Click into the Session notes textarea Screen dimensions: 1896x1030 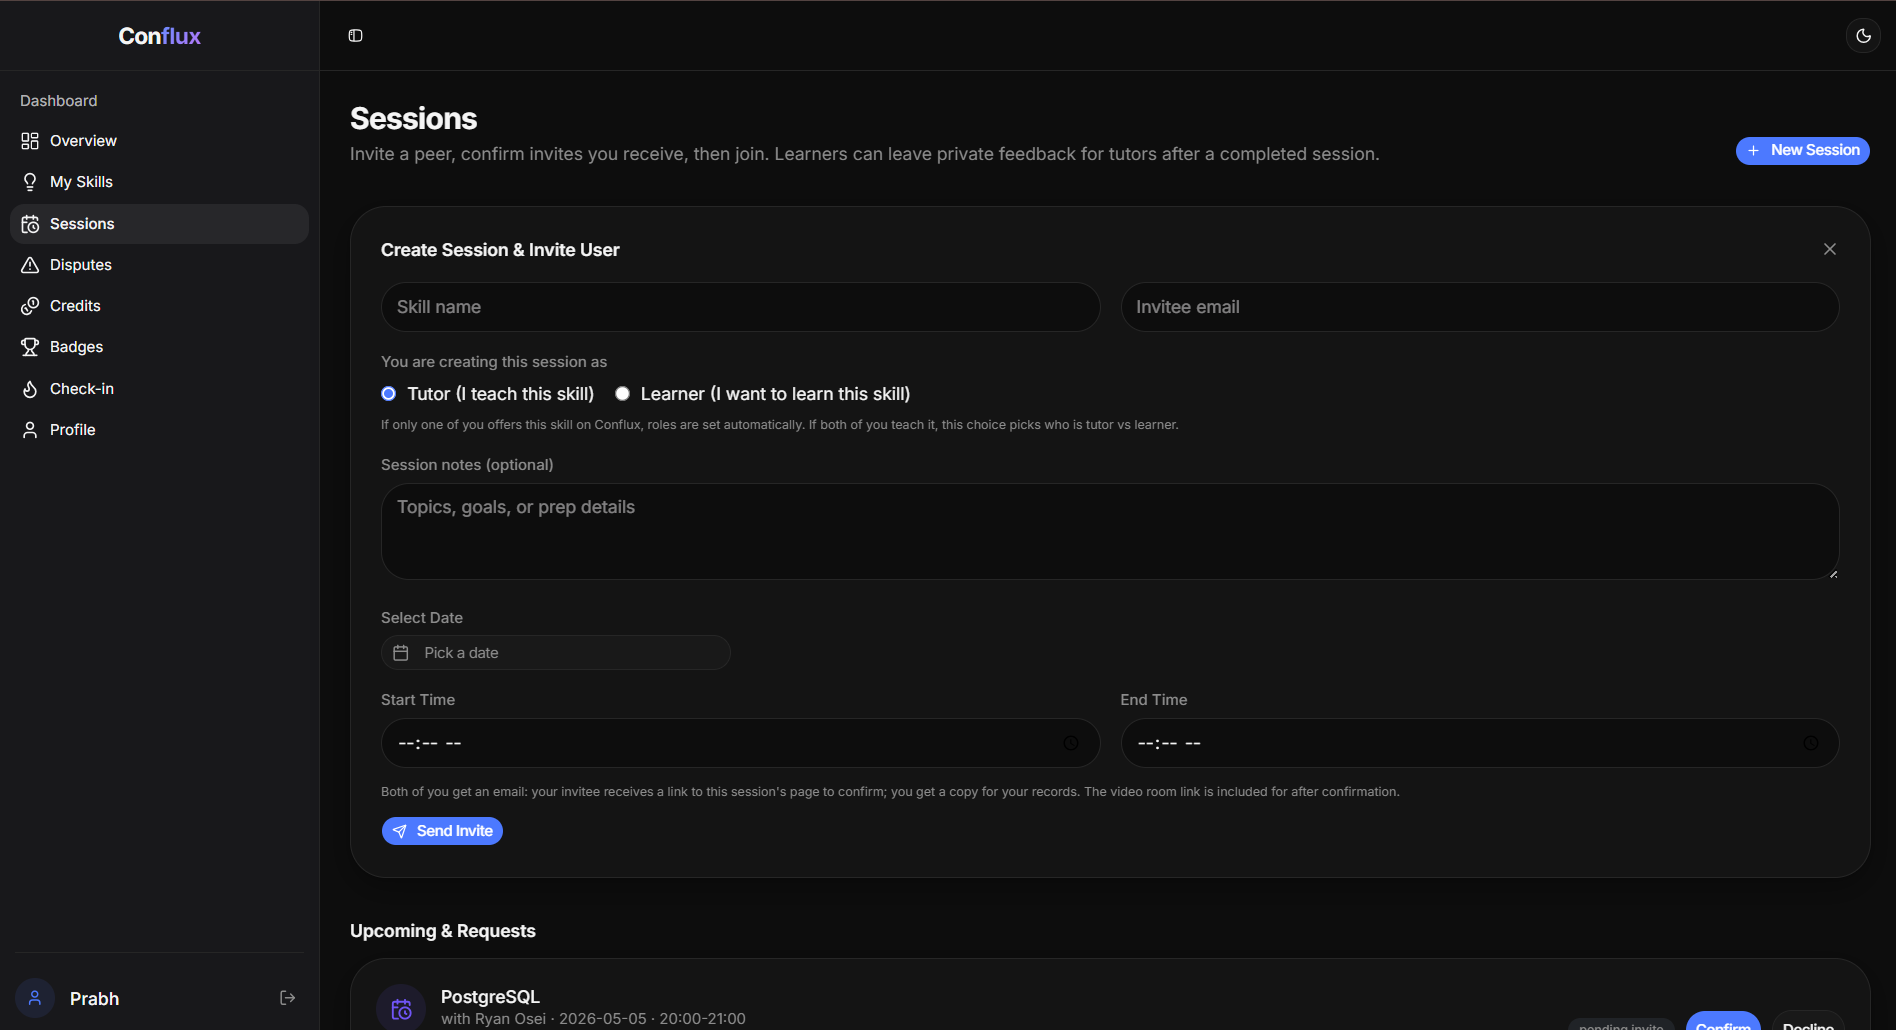[x=1110, y=532]
